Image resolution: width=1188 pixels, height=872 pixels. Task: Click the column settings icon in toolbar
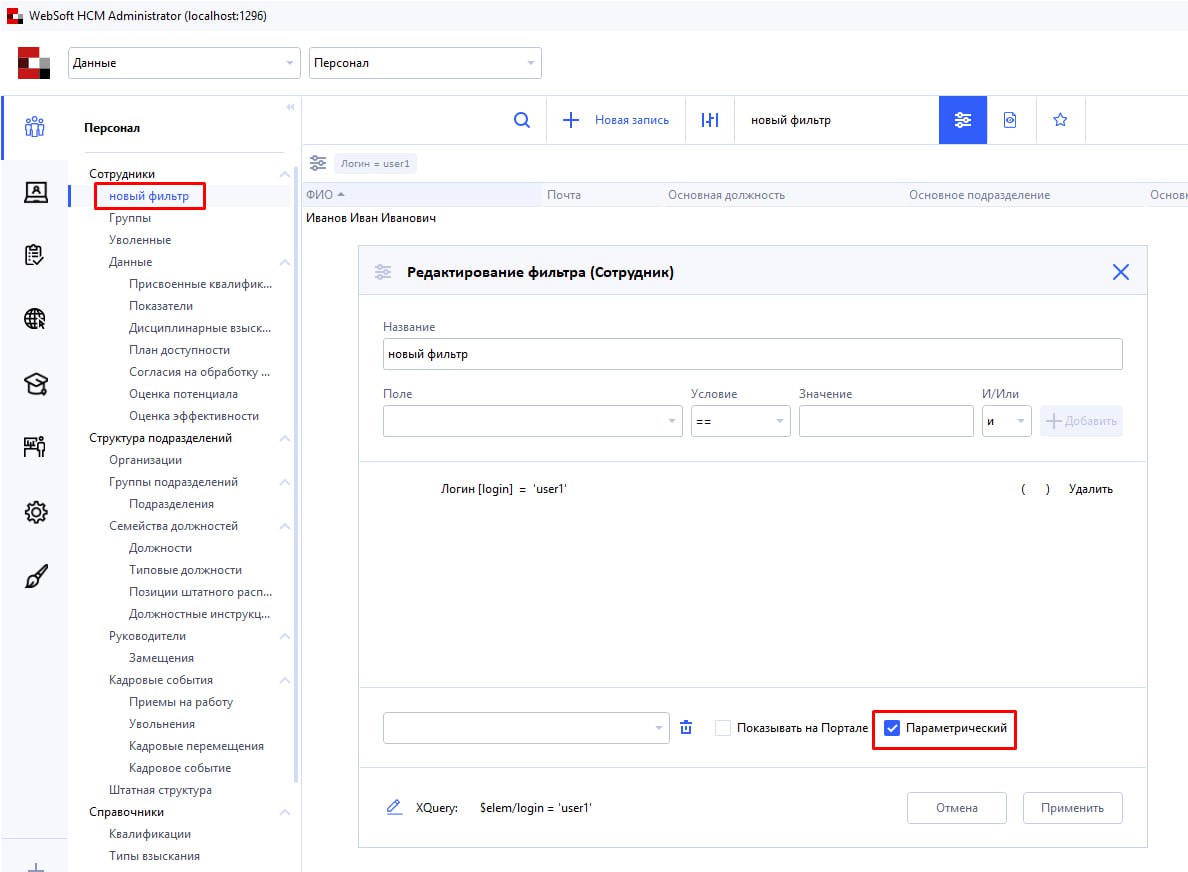pos(710,120)
